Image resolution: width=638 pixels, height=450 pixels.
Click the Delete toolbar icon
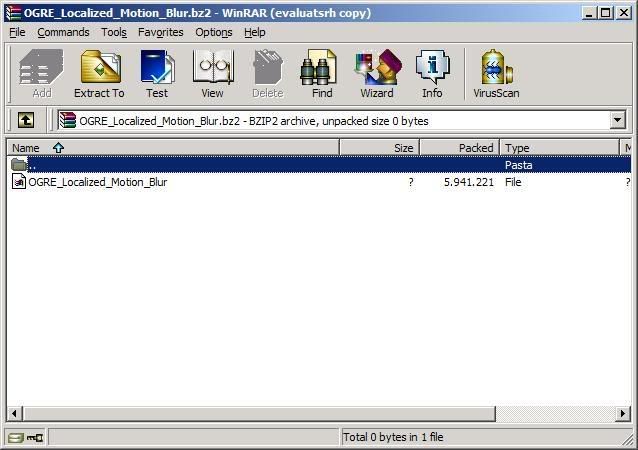point(267,73)
